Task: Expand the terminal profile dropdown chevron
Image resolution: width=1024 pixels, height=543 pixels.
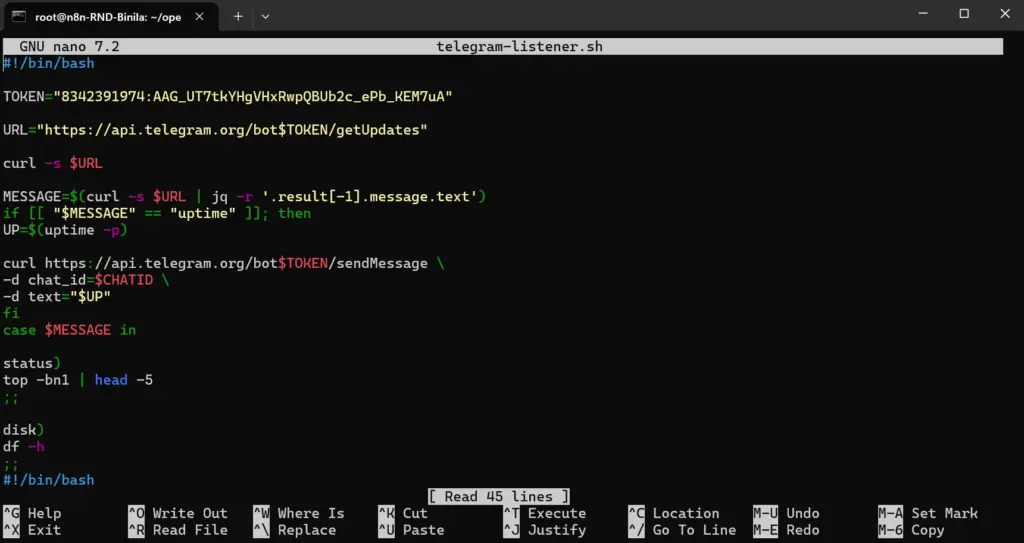Action: (265, 16)
